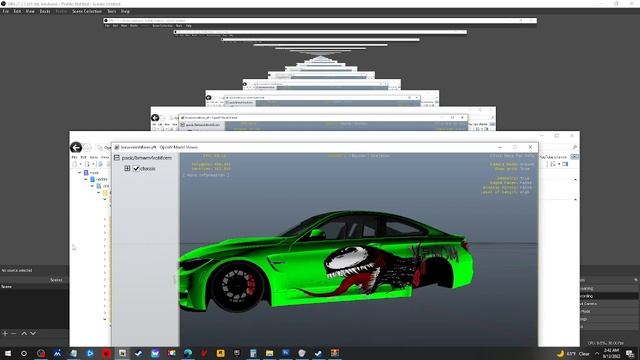Click the OpenIV back arrow button
This screenshot has height=360, width=640.
(76, 147)
